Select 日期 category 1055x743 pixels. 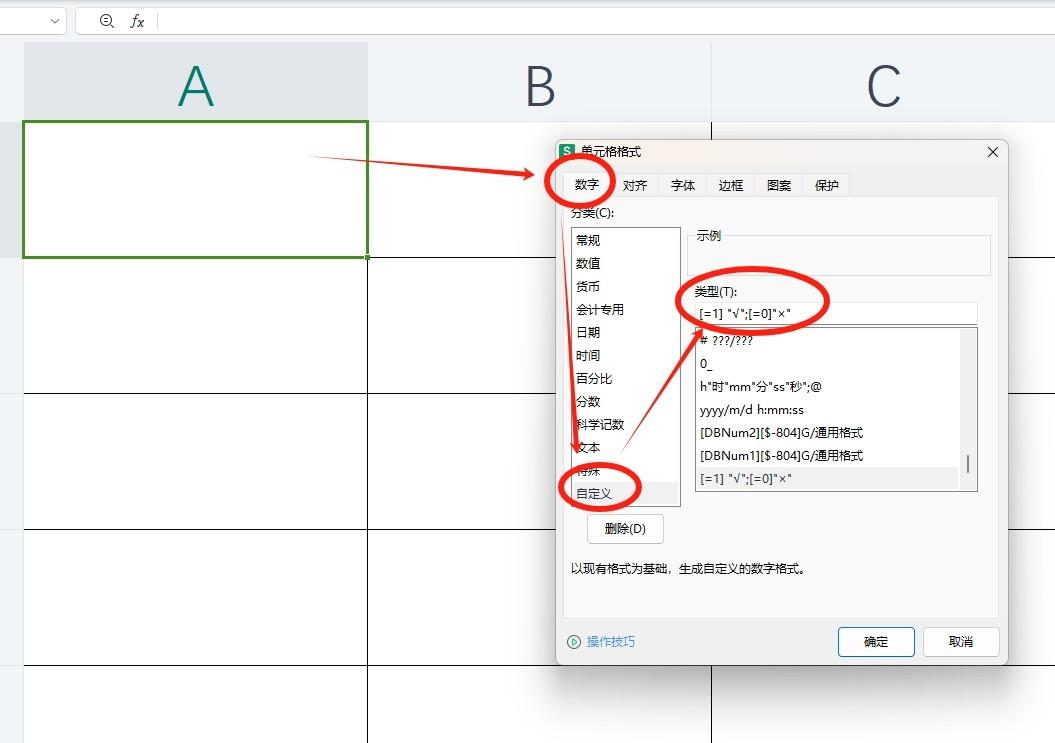click(625, 332)
